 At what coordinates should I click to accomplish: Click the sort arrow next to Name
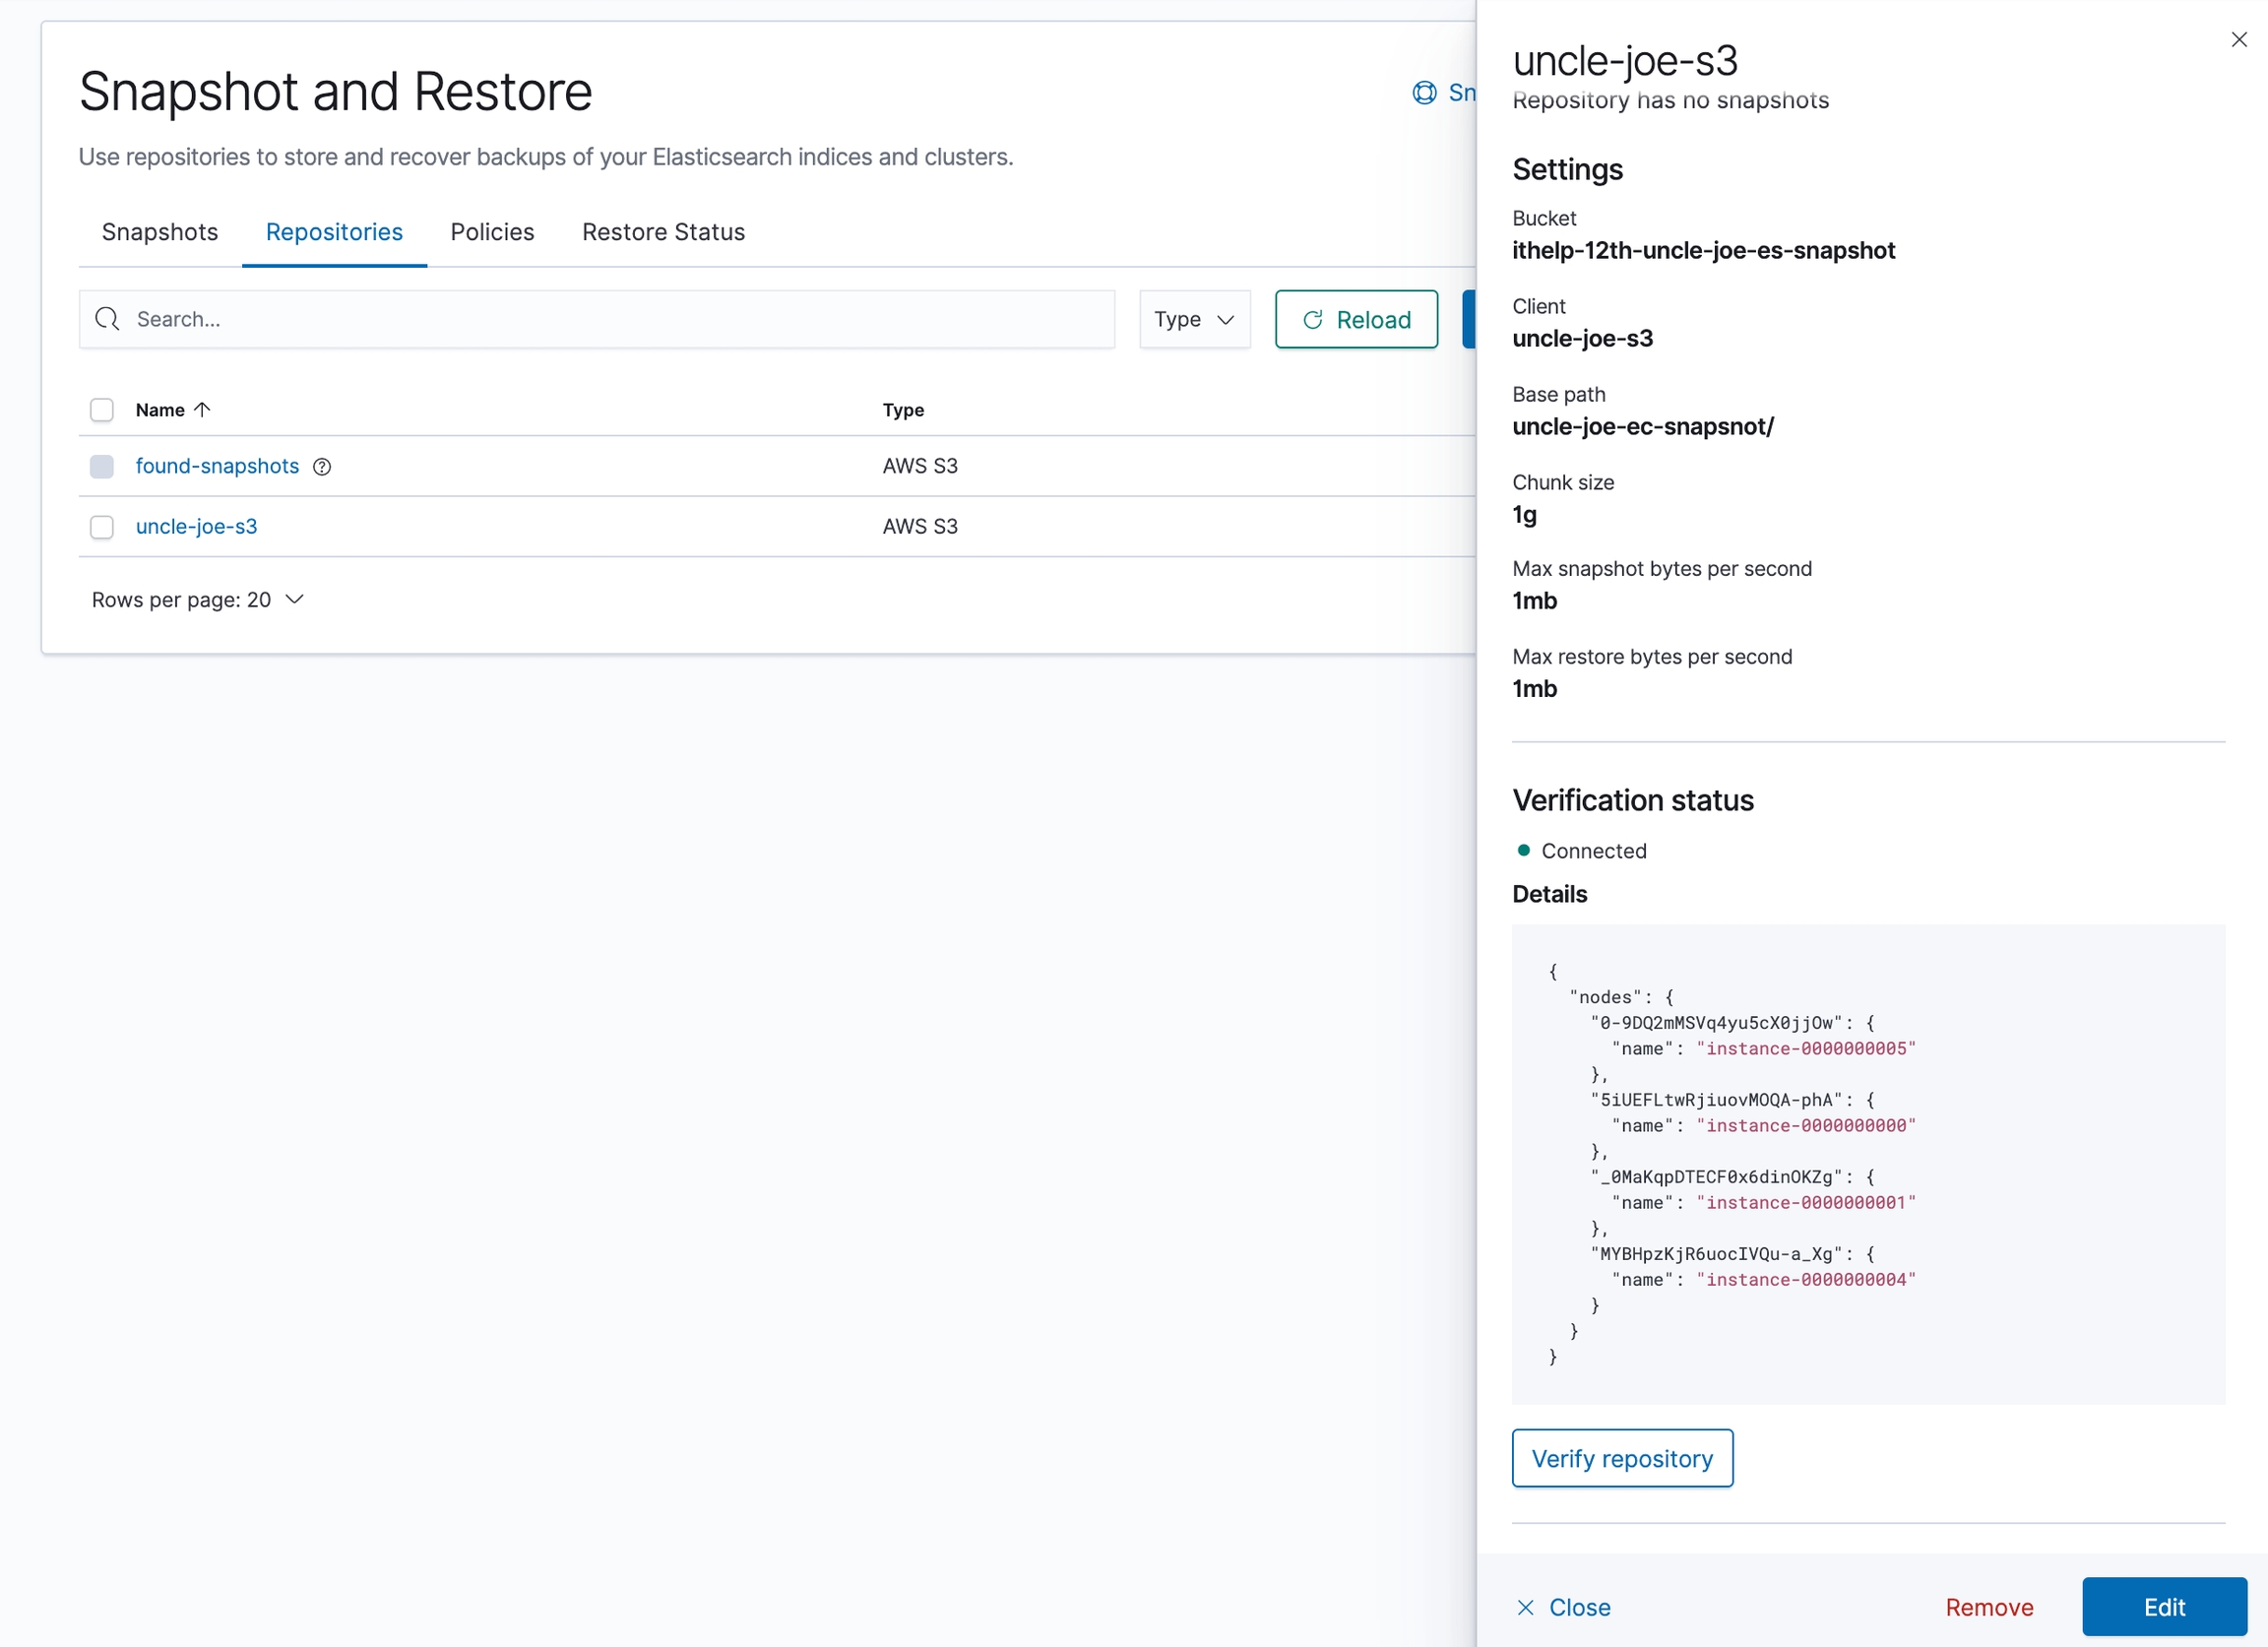[x=202, y=410]
